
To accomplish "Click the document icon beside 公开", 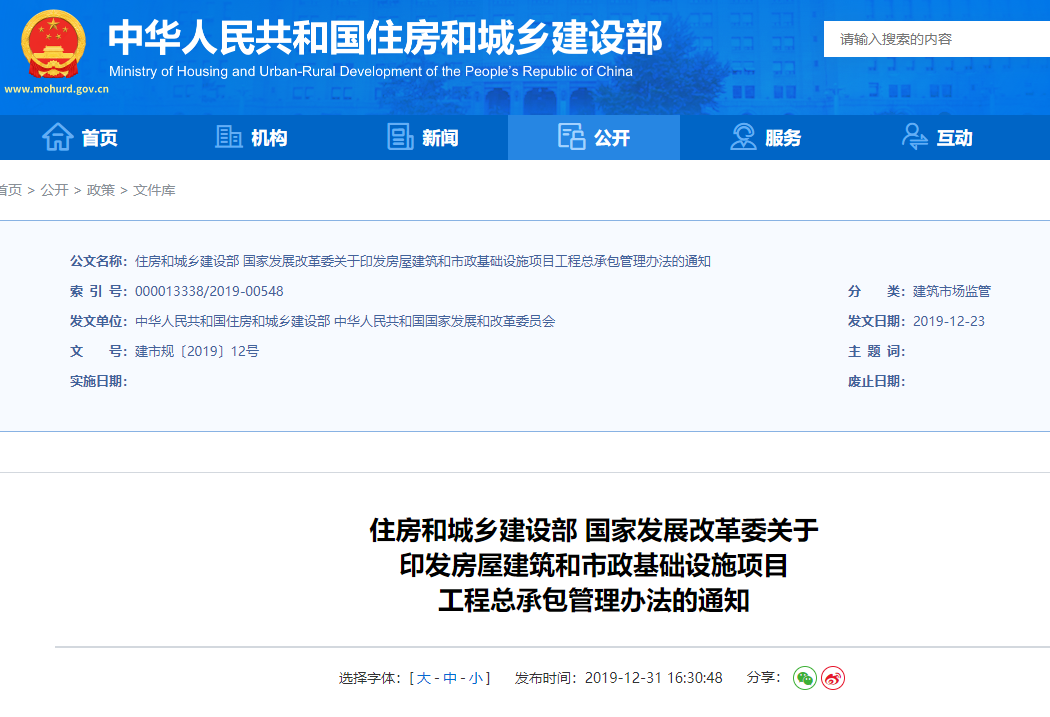I will [x=571, y=137].
